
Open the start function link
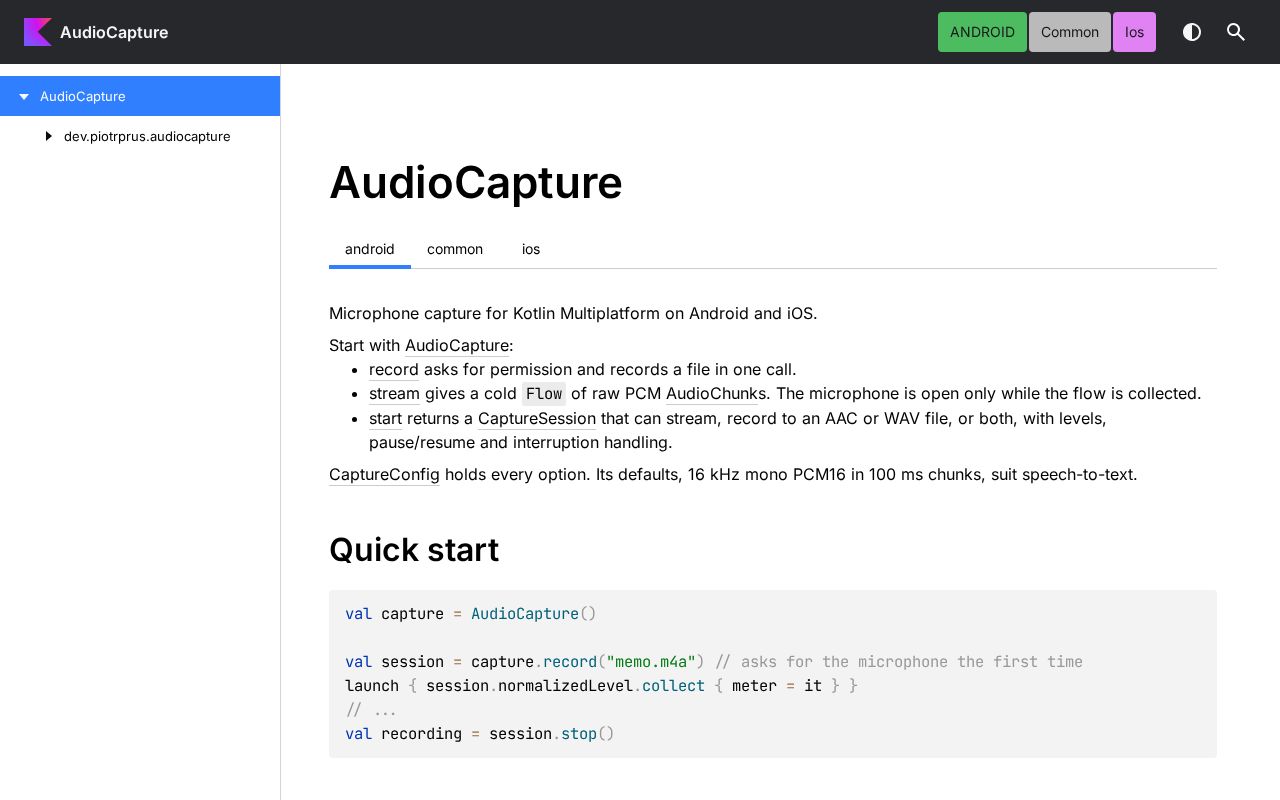coord(385,418)
